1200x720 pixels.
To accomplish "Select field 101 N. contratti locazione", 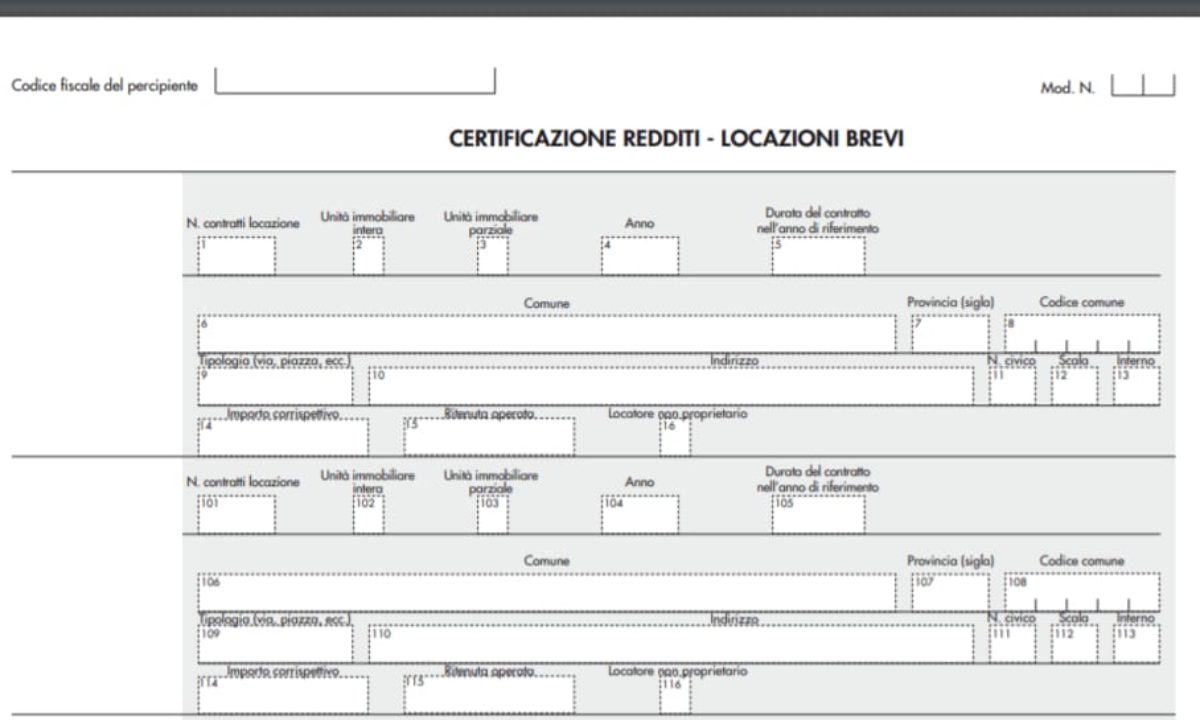I will tap(236, 514).
